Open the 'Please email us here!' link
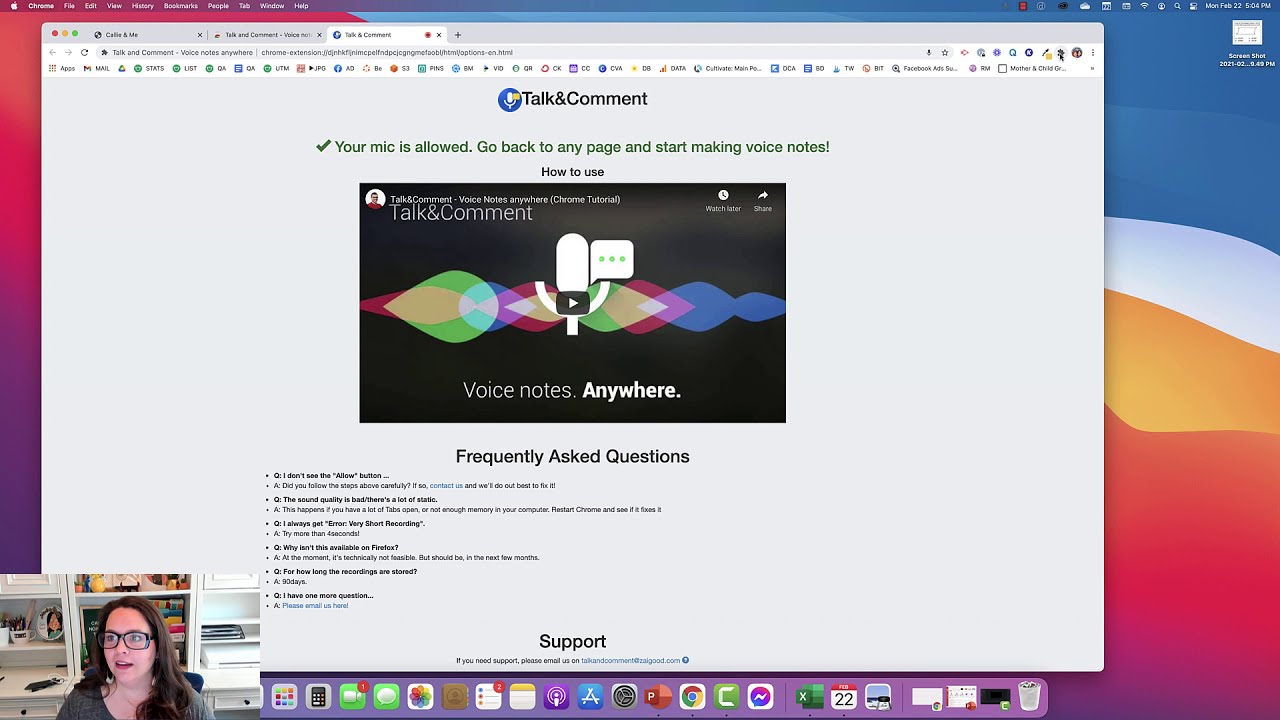The width and height of the screenshot is (1280, 720). tap(315, 606)
